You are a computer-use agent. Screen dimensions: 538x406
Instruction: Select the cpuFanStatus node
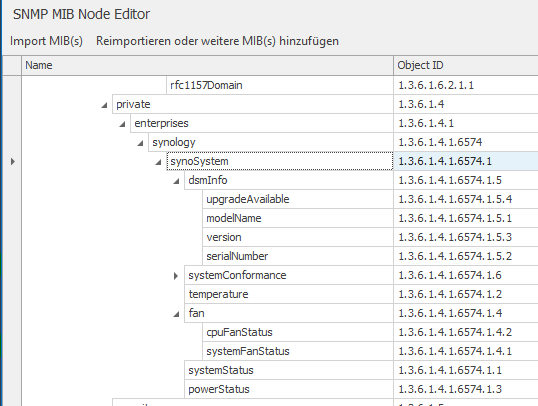click(298, 332)
